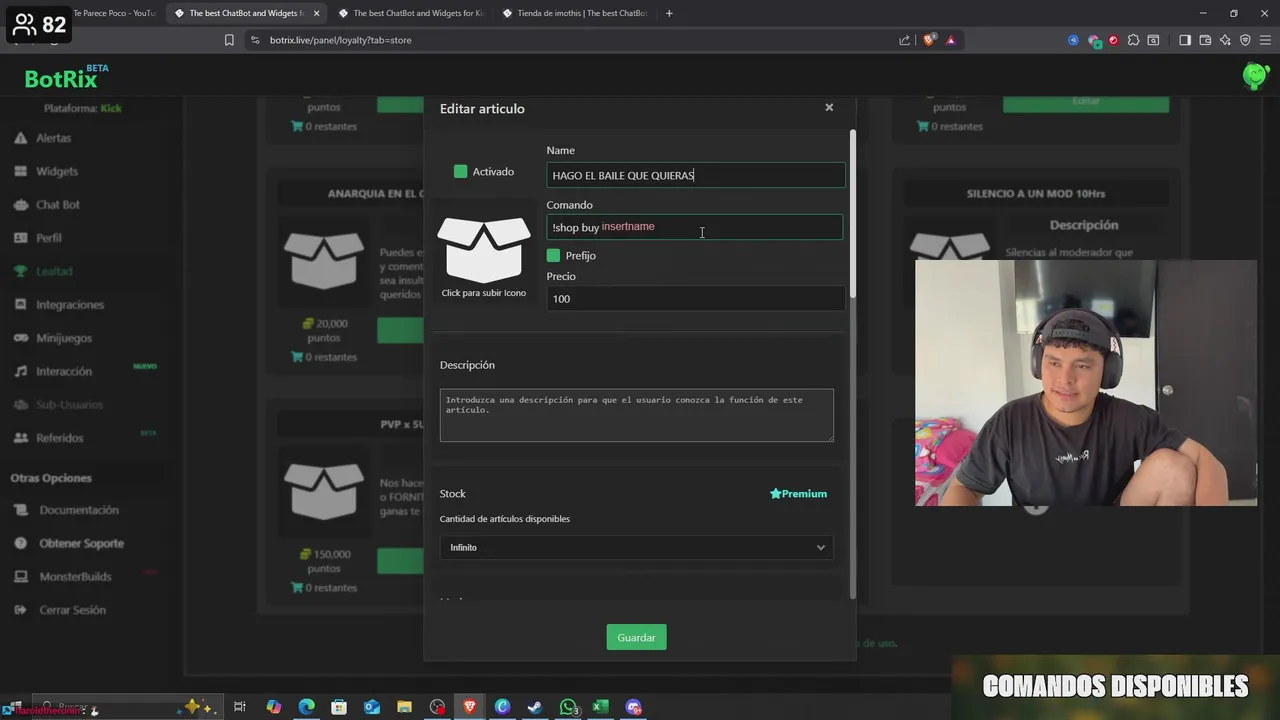Click the Leo AI sparkle icon in toolbar

[1225, 40]
